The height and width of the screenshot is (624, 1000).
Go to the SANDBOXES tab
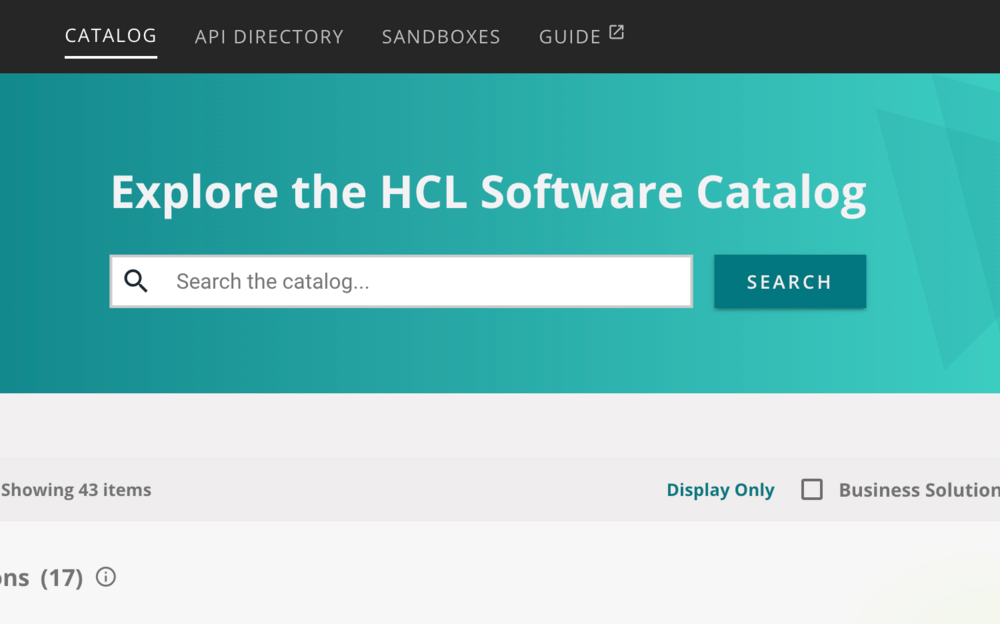[441, 37]
